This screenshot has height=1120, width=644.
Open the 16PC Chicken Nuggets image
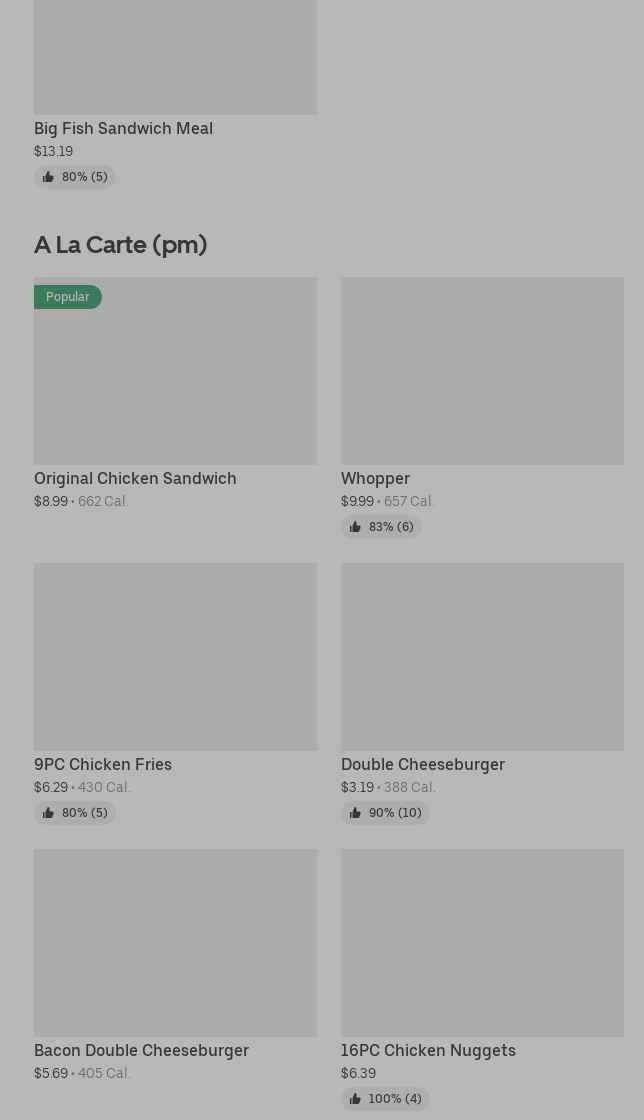[482, 943]
